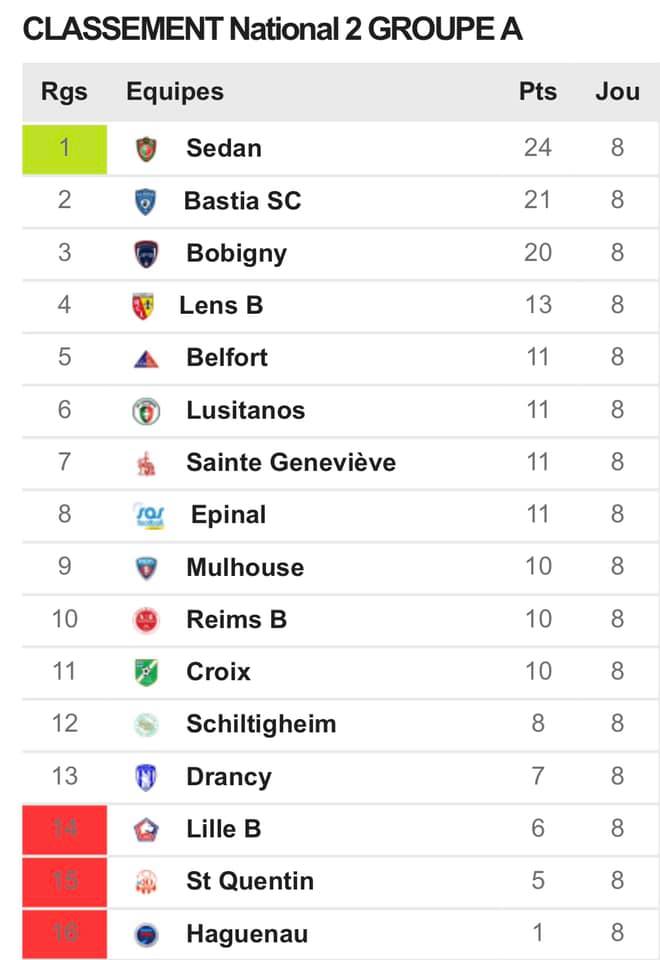Click the Bastia SC club logo

pos(146,201)
